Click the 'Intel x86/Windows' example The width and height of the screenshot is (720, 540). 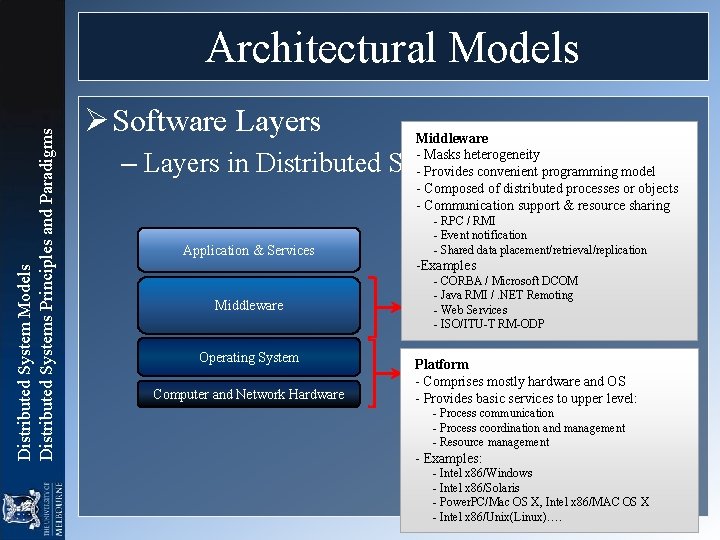pyautogui.click(x=482, y=473)
